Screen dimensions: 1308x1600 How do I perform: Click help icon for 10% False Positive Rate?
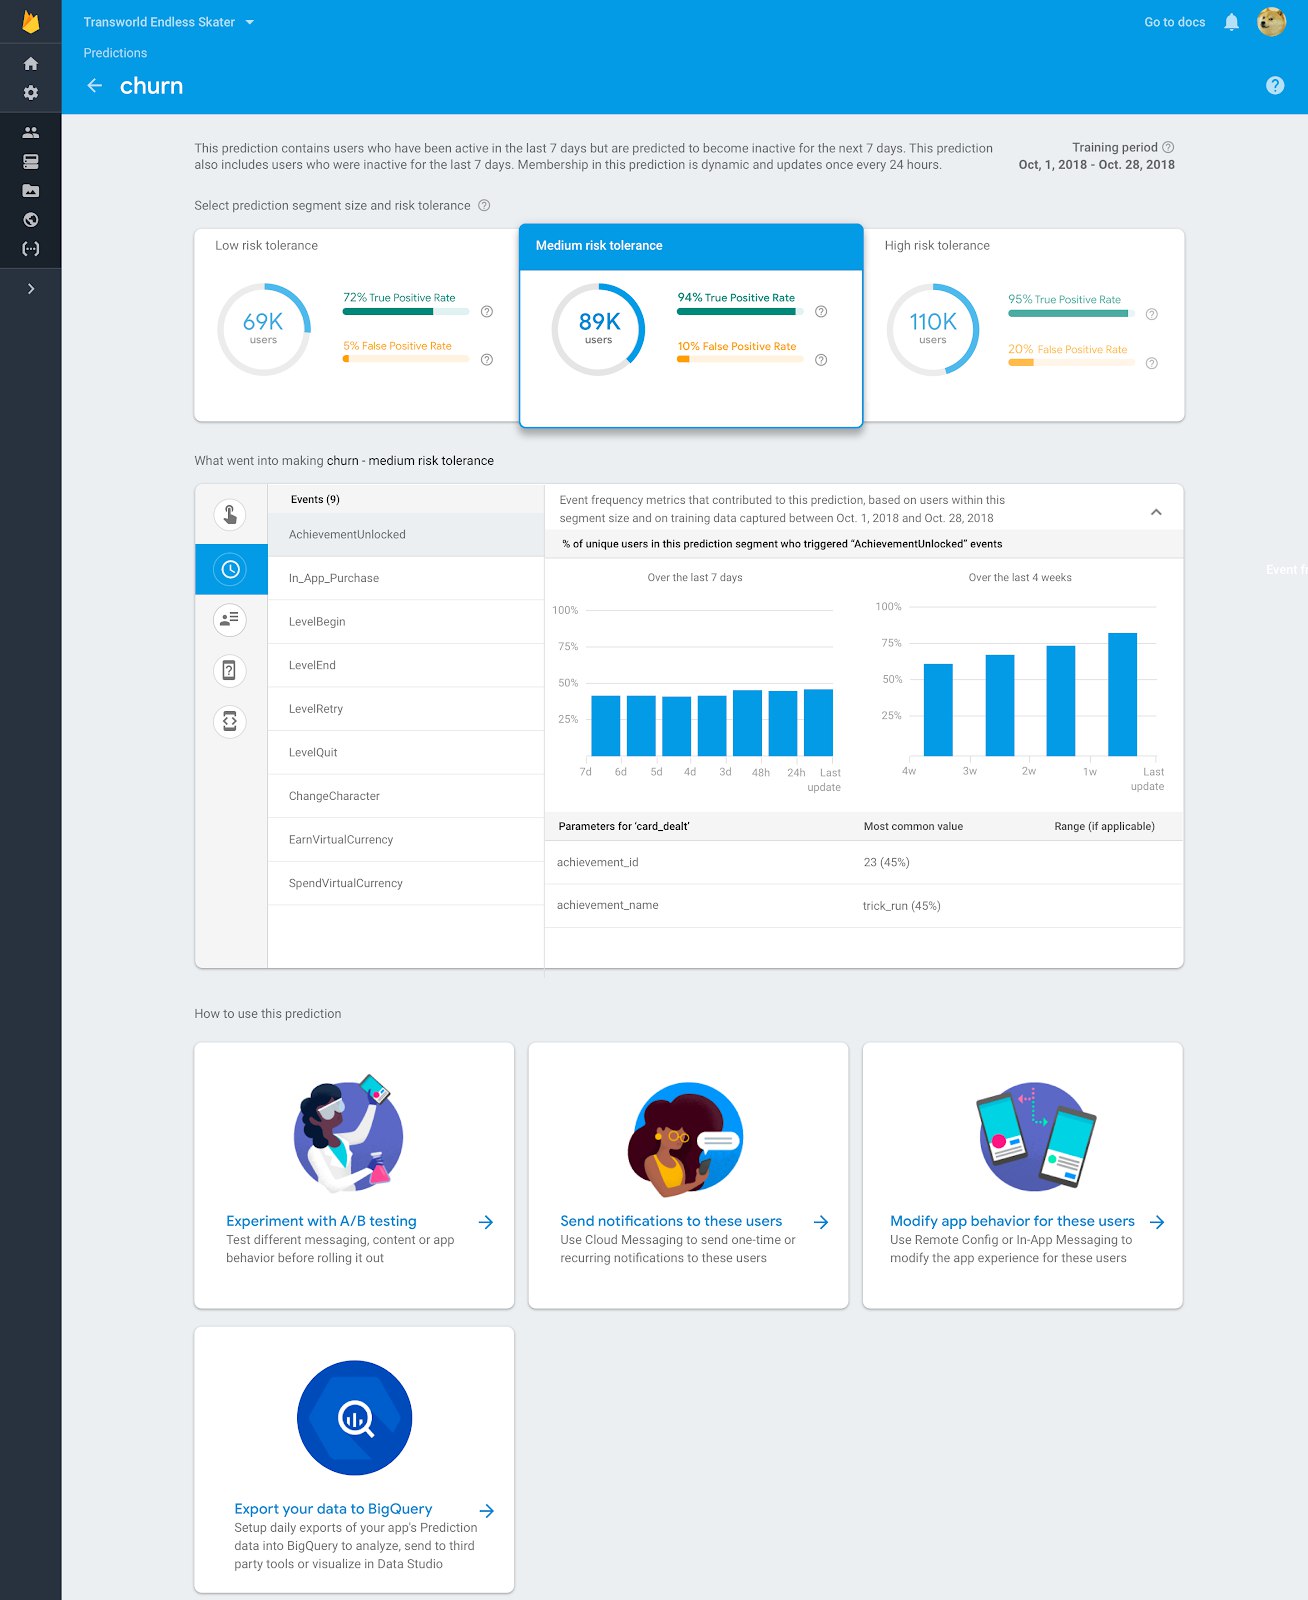(821, 360)
